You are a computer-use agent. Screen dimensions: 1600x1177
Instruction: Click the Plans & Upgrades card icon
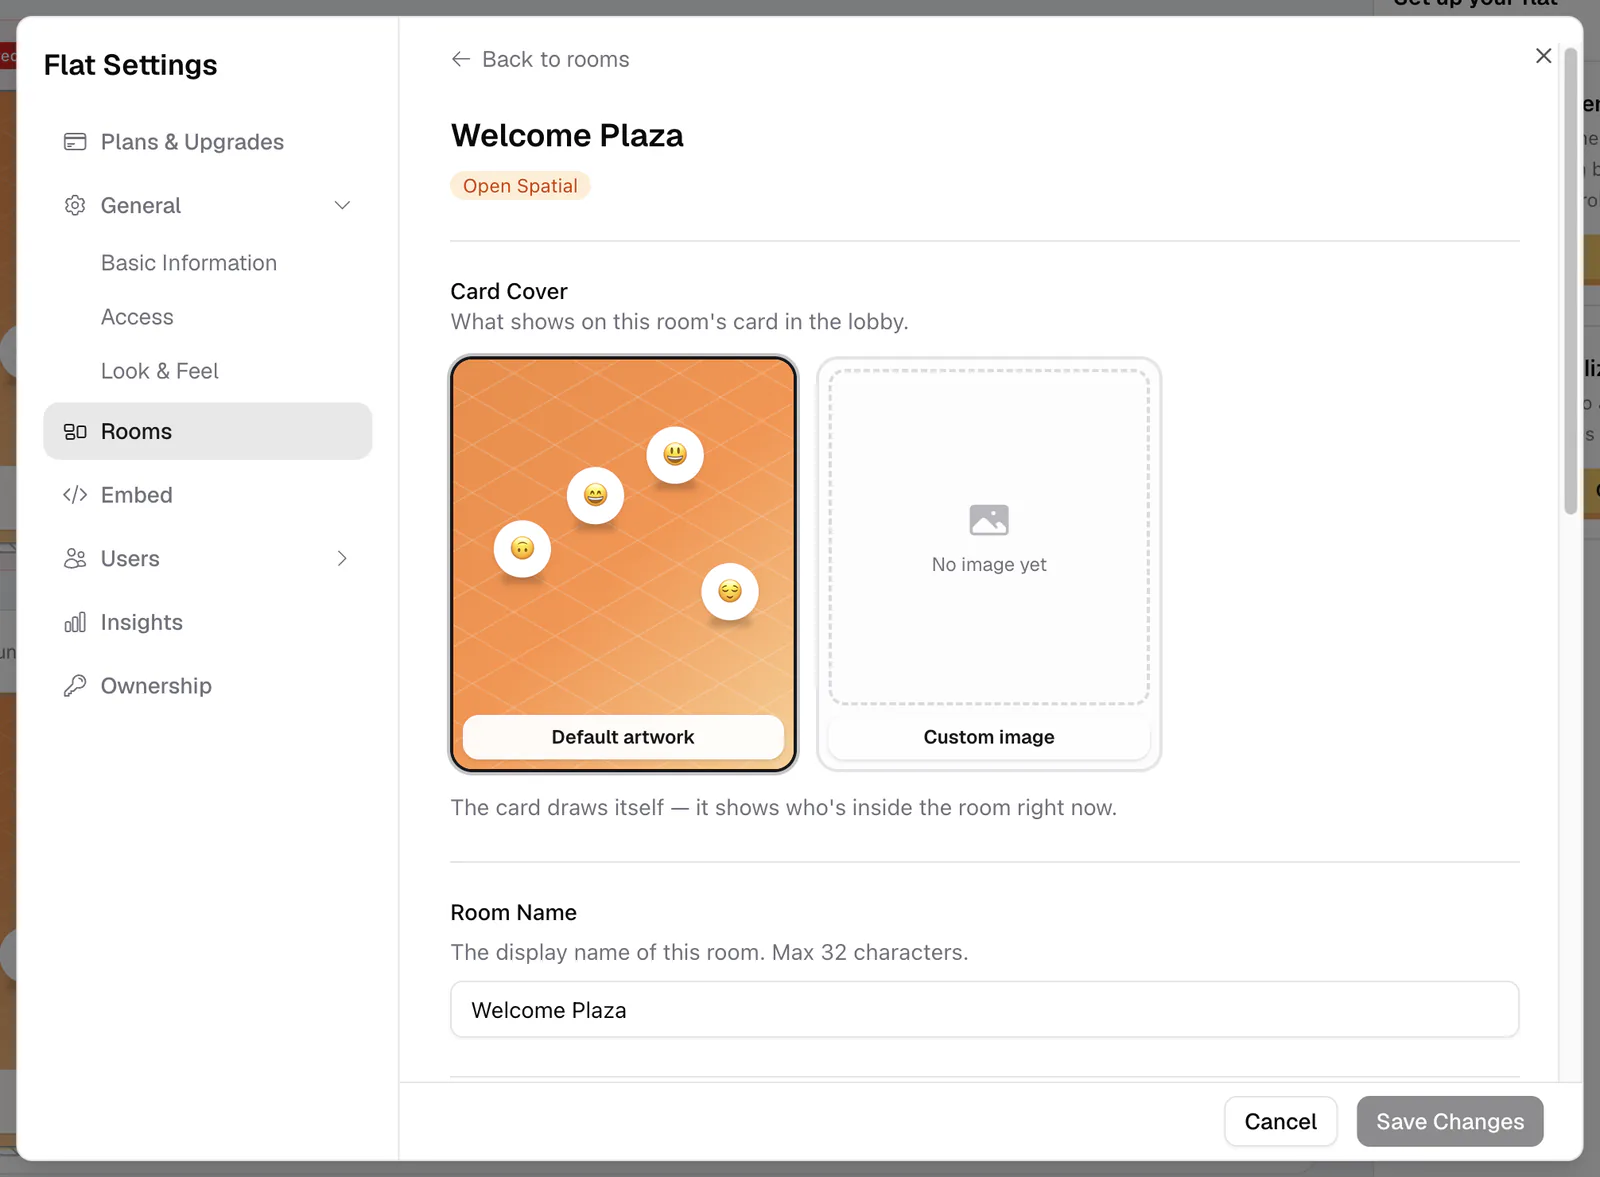75,142
